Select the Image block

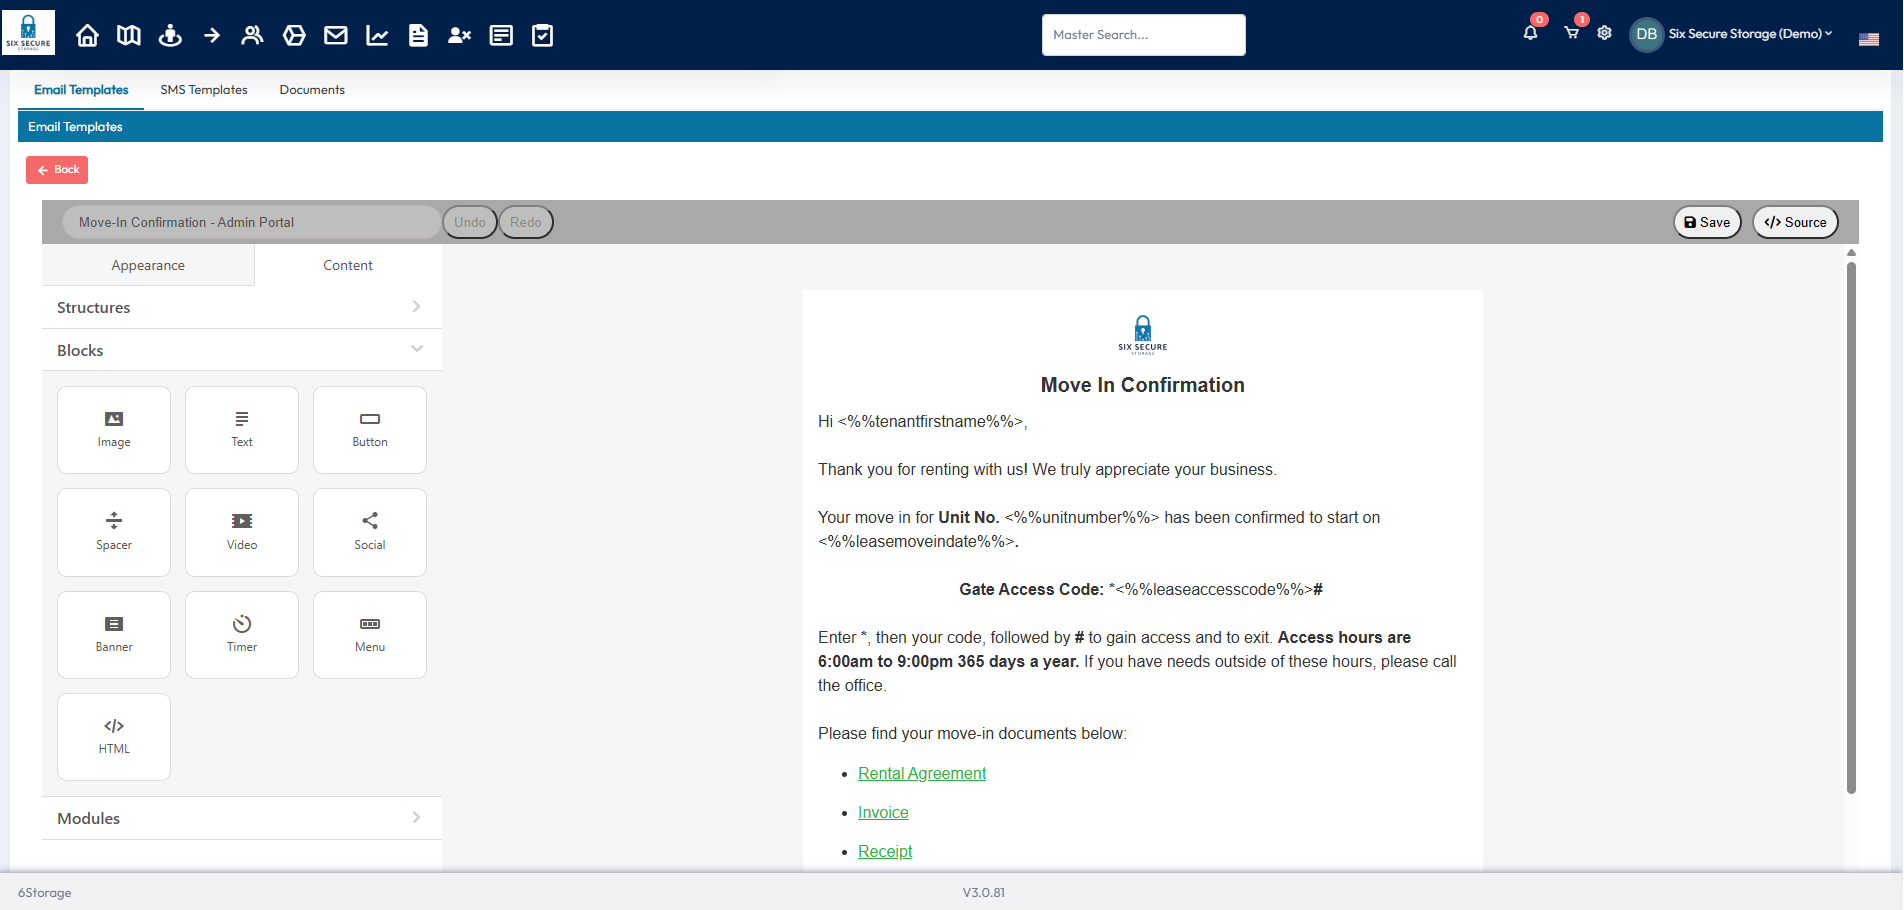(114, 430)
